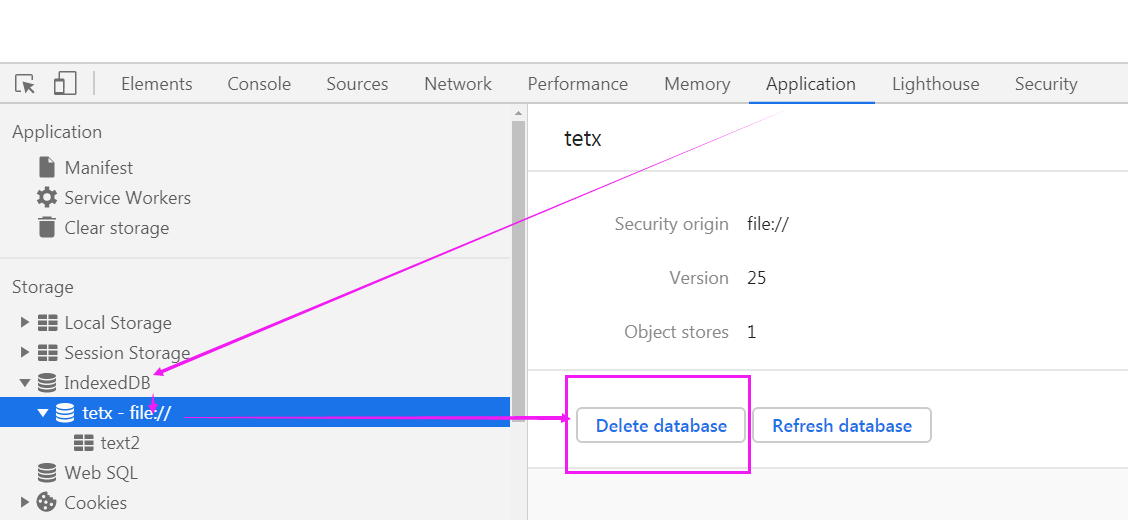Click the Cookies icon in sidebar
The width and height of the screenshot is (1128, 520).
pyautogui.click(x=46, y=502)
